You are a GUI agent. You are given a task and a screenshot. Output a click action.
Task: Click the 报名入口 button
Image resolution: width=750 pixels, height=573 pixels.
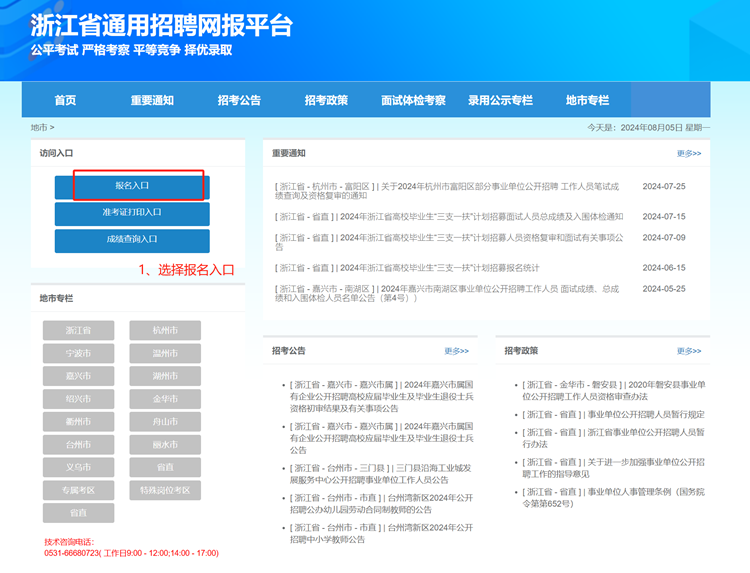(132, 186)
